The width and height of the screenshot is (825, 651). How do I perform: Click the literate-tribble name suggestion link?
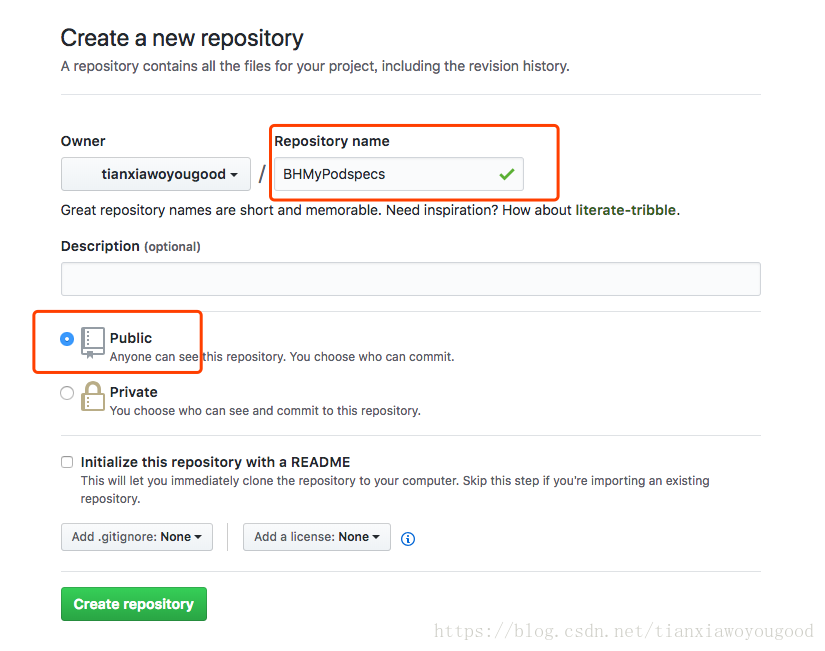click(625, 210)
